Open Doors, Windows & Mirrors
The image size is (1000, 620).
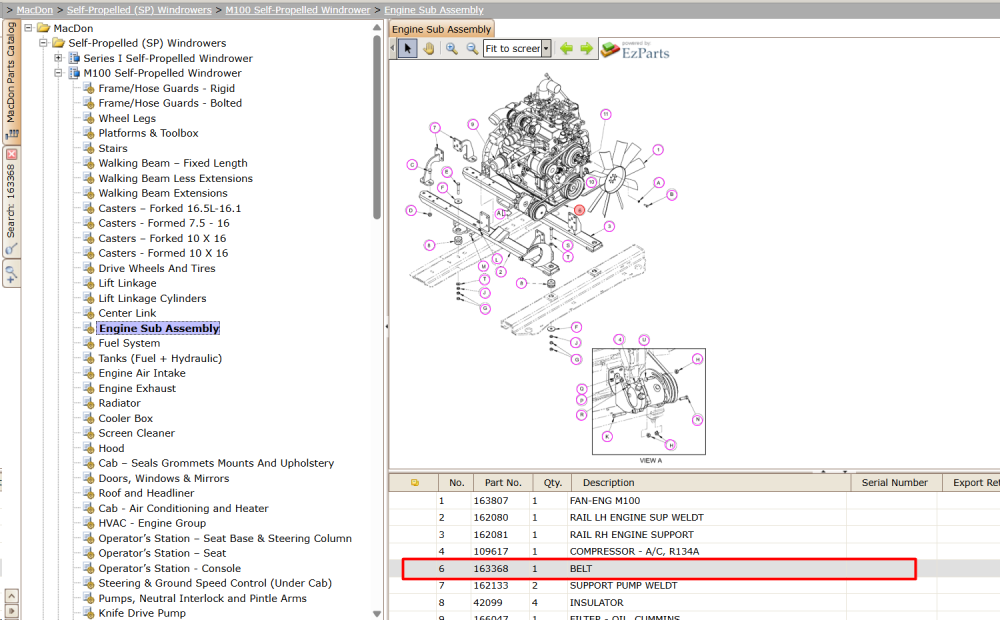click(164, 478)
